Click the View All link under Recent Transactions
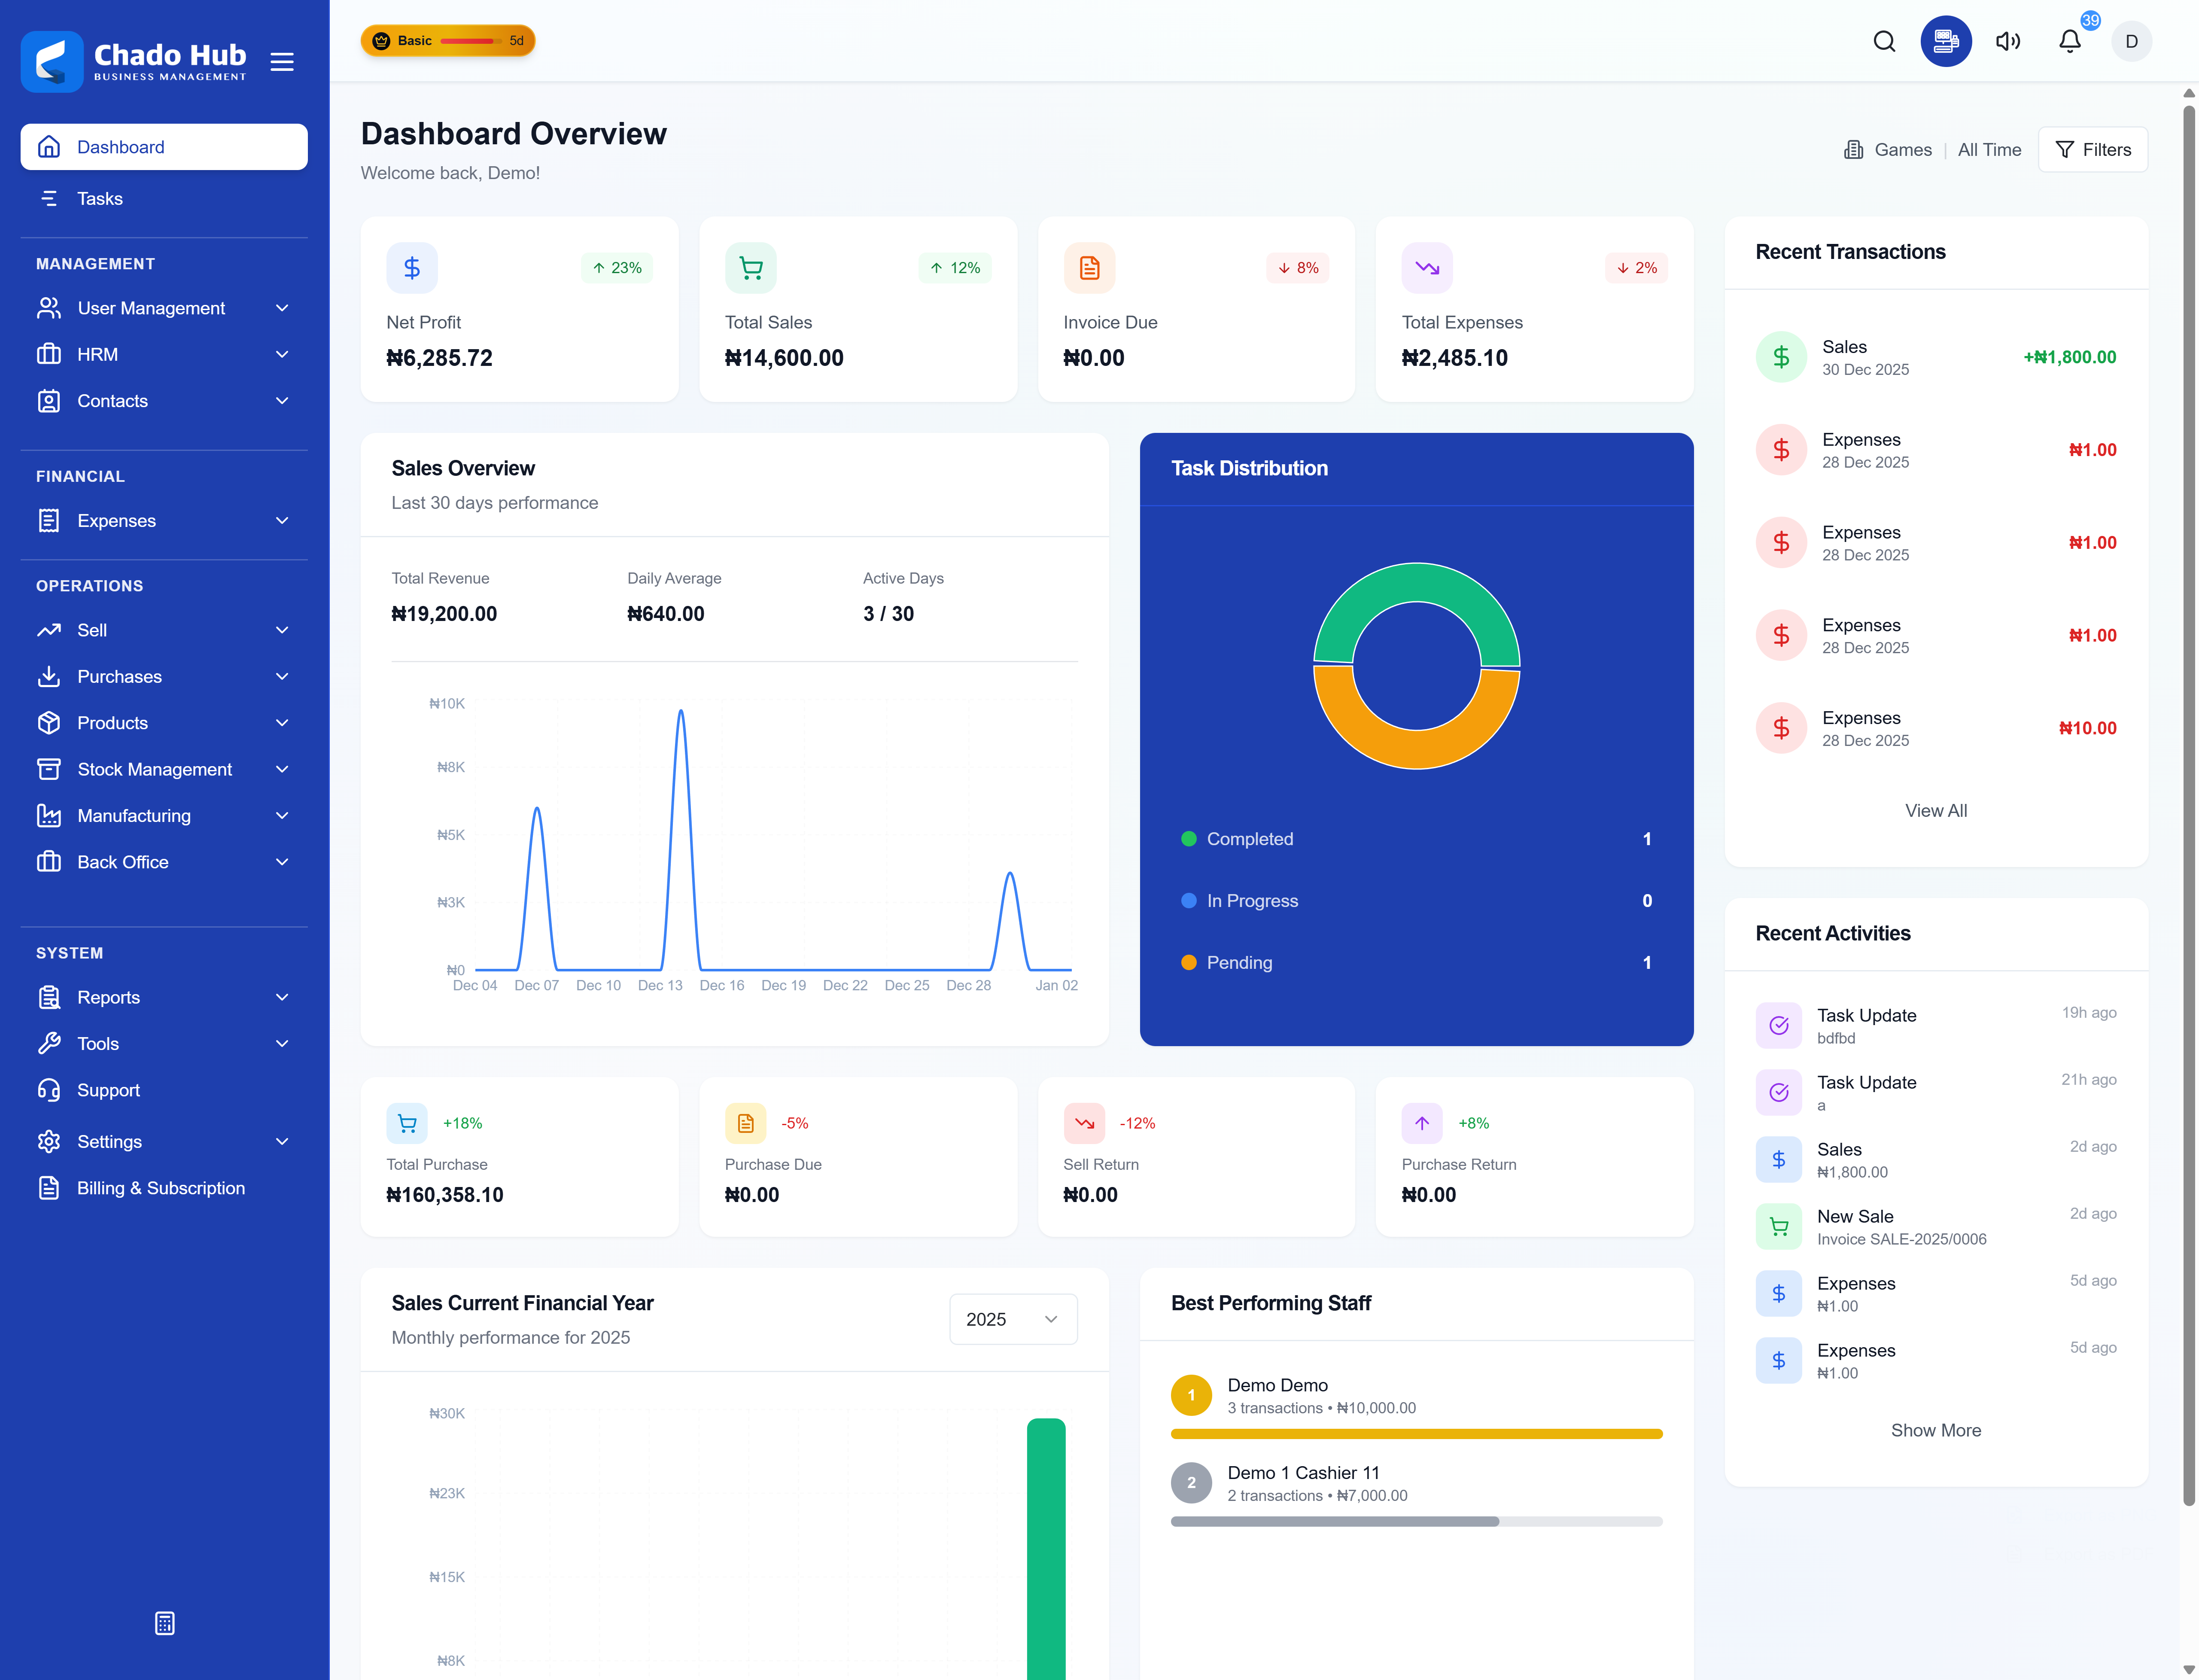2199x1680 pixels. (1935, 810)
